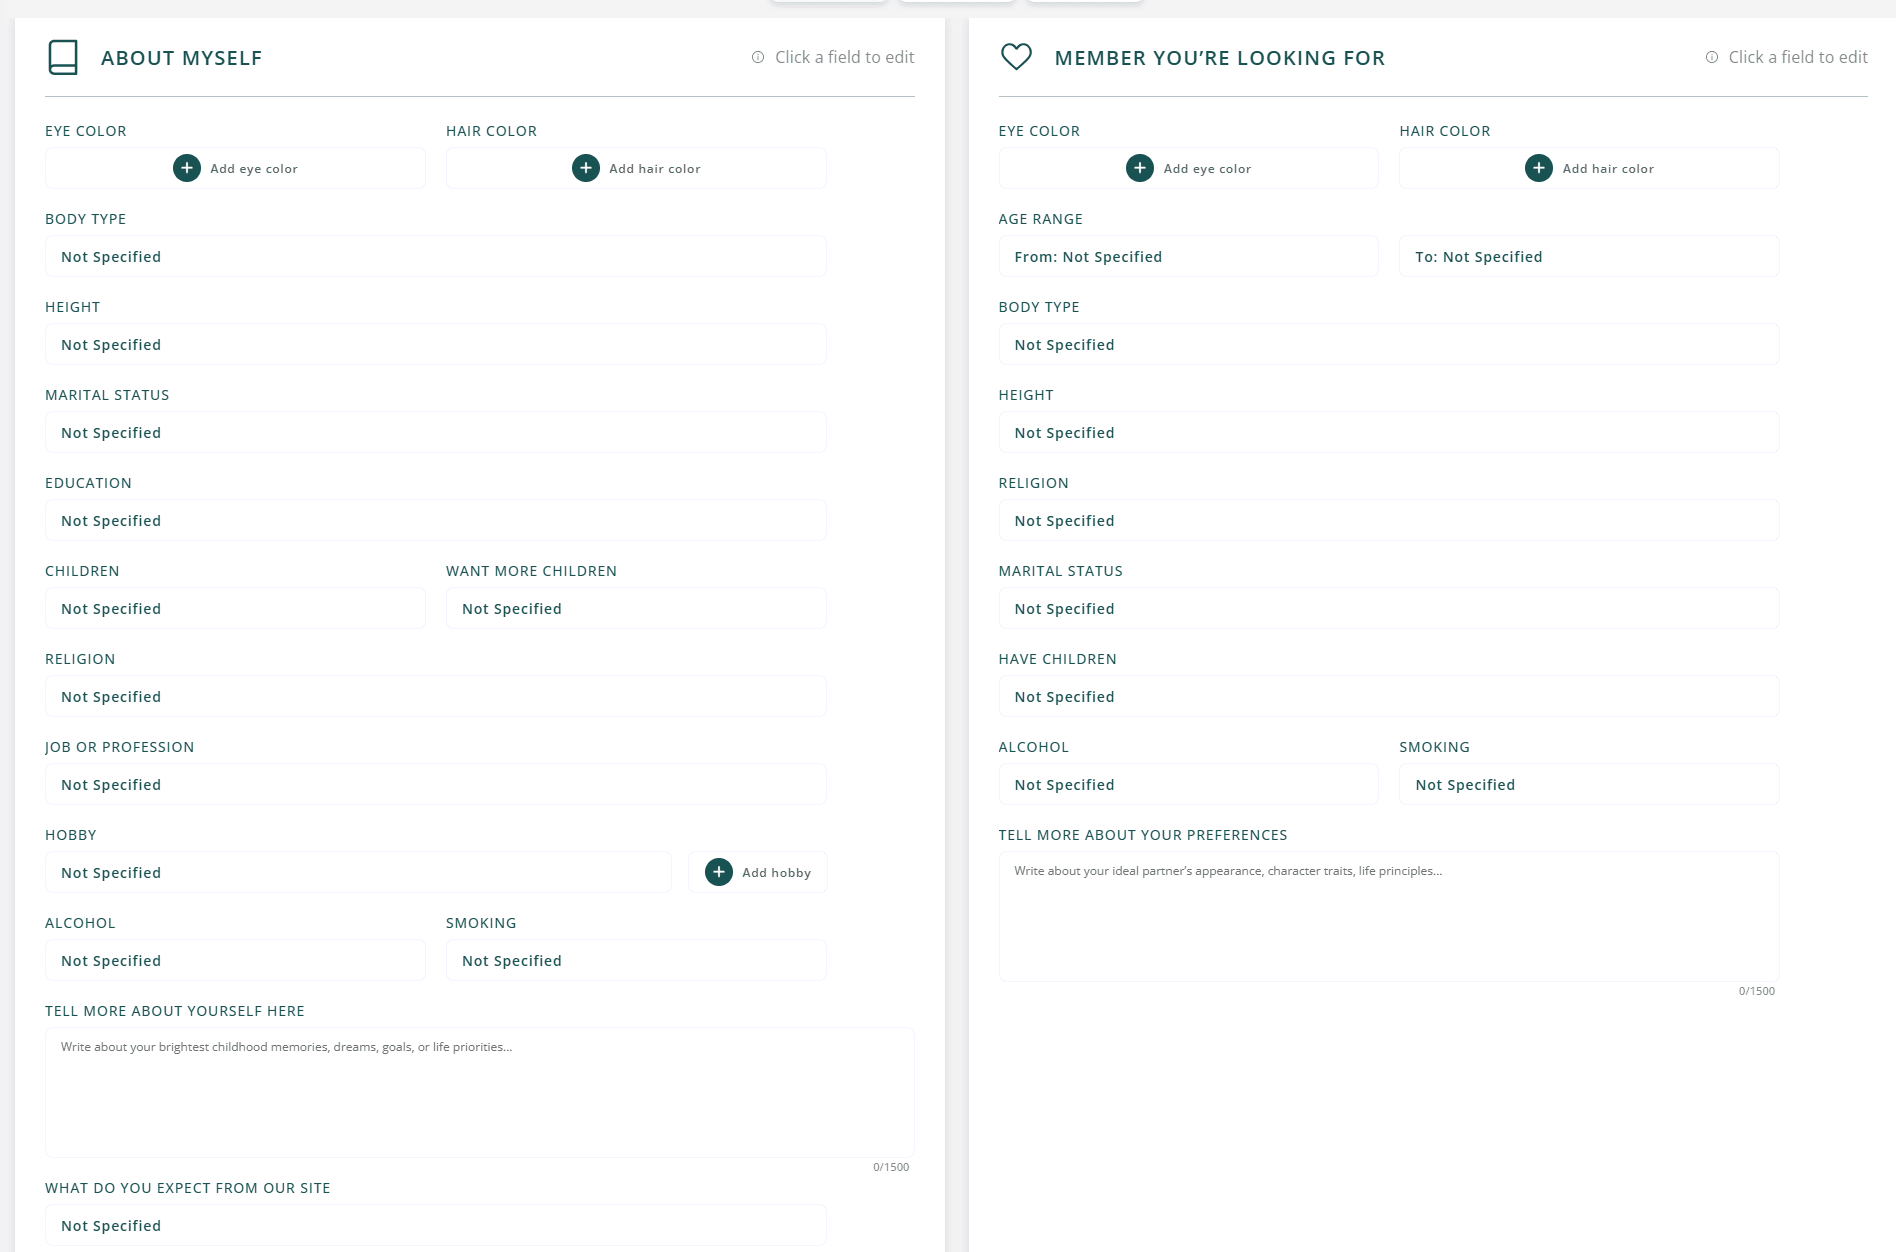
Task: Click the Add hobby label text
Action: click(776, 873)
